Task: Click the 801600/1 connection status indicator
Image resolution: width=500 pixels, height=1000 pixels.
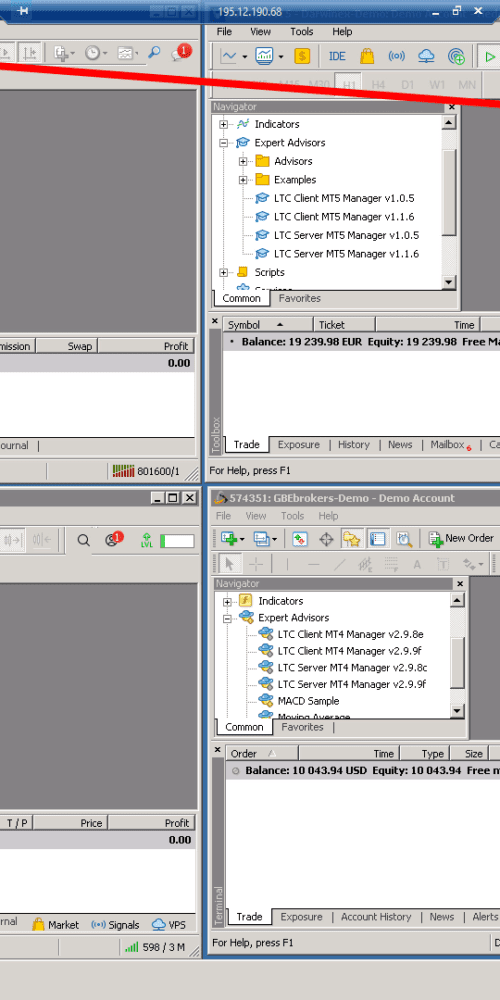Action: (146, 472)
